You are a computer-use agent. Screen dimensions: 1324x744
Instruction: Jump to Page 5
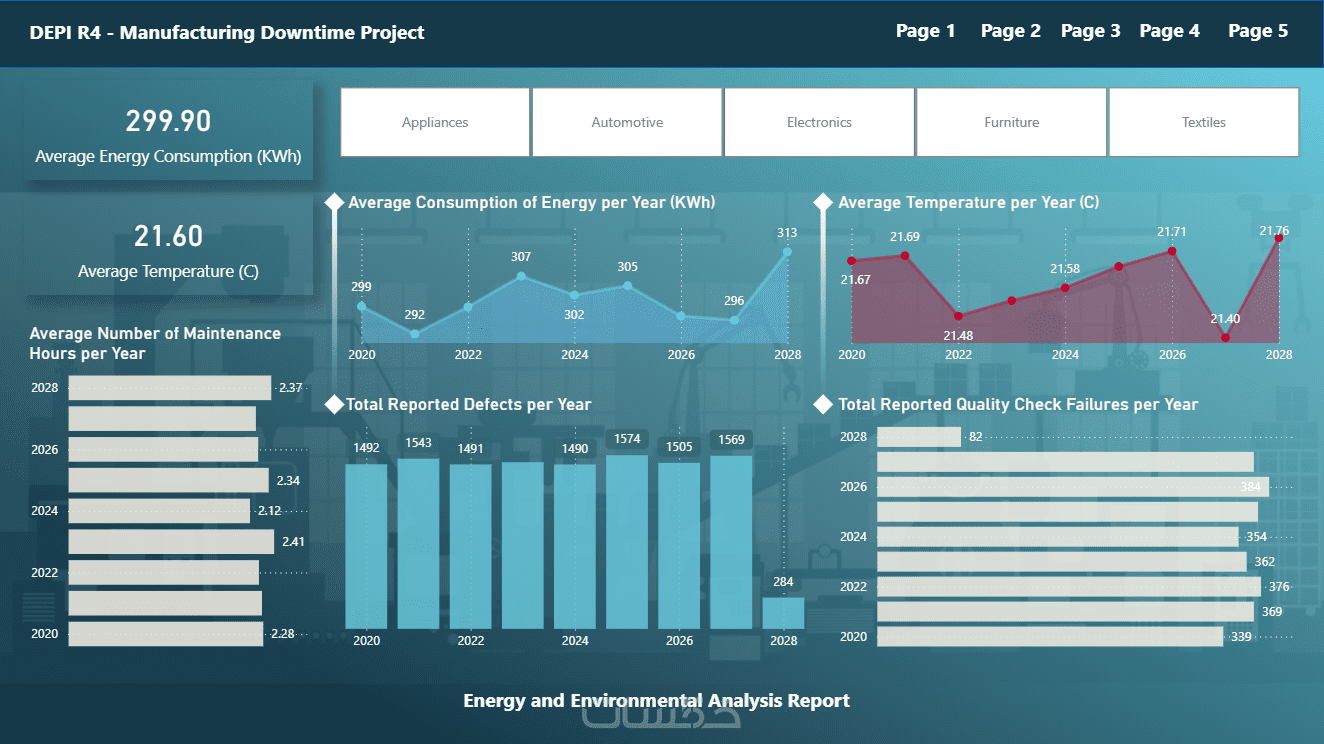[1258, 31]
